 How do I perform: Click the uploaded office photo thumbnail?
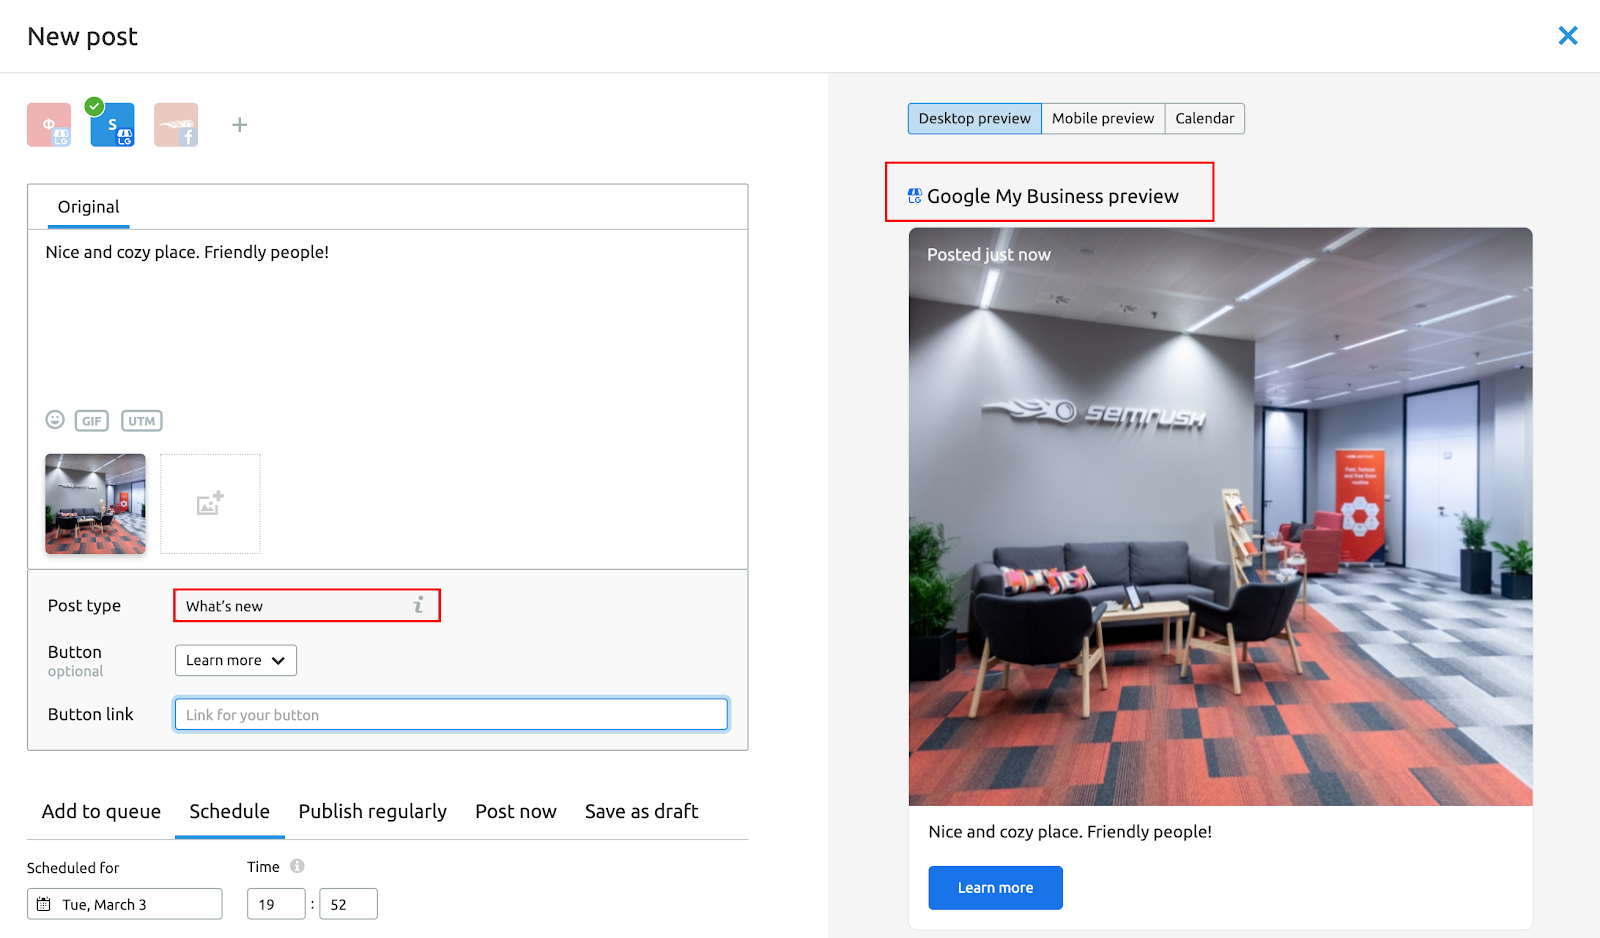95,504
